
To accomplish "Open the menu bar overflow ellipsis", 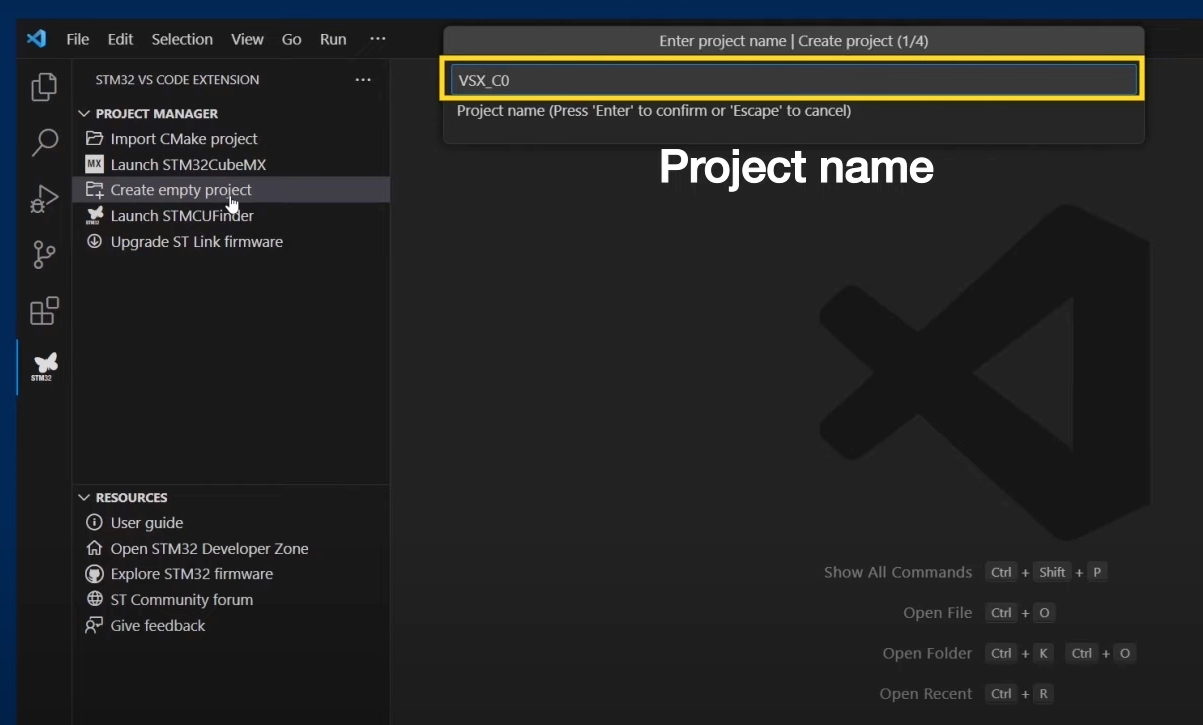I will coord(377,39).
